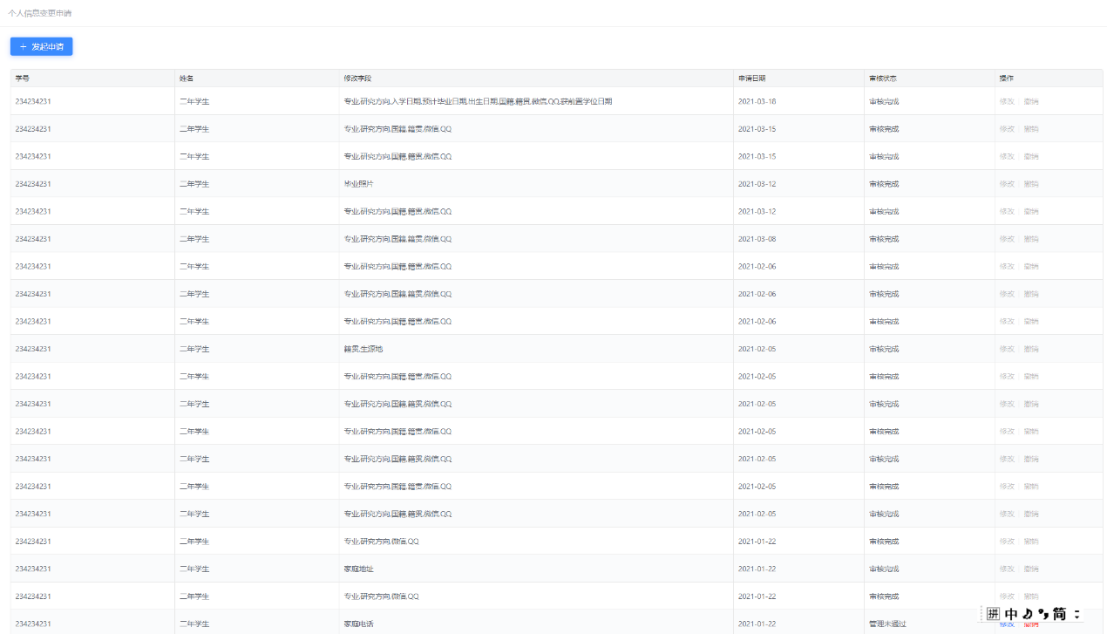Toggle the 中 Chinese/English IME mode icon
This screenshot has height=634, width=1108.
point(1011,614)
